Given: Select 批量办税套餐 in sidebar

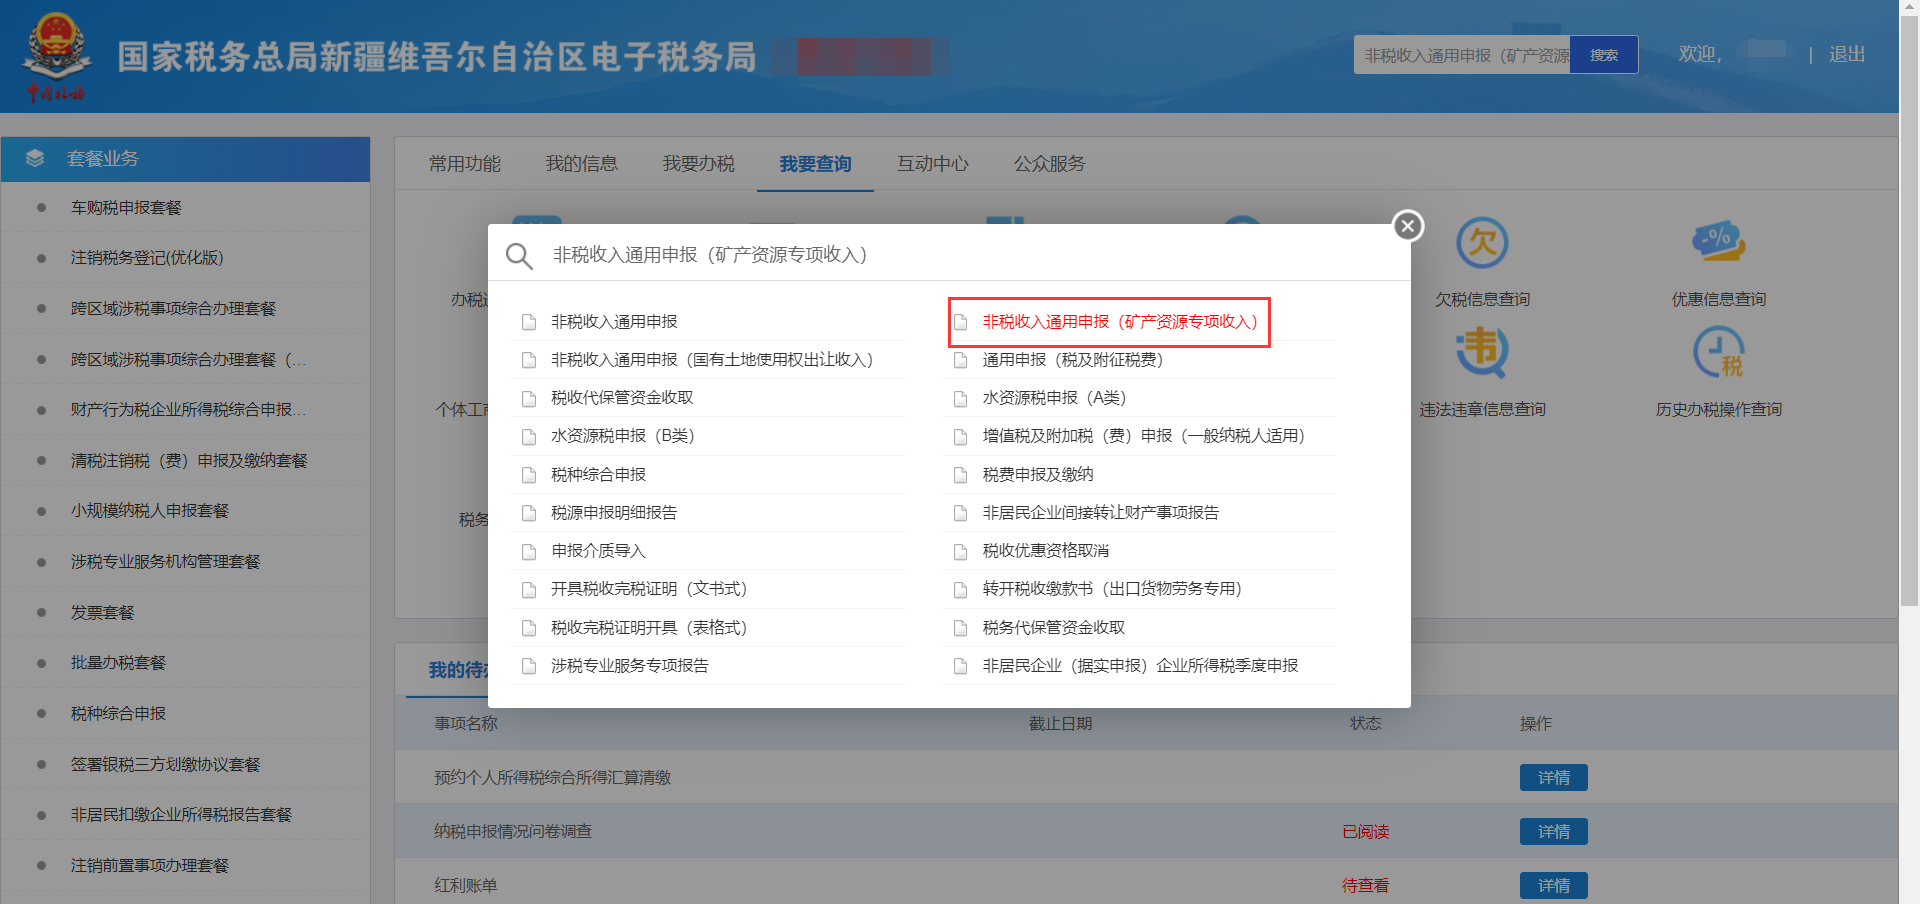Looking at the screenshot, I should click(x=118, y=663).
